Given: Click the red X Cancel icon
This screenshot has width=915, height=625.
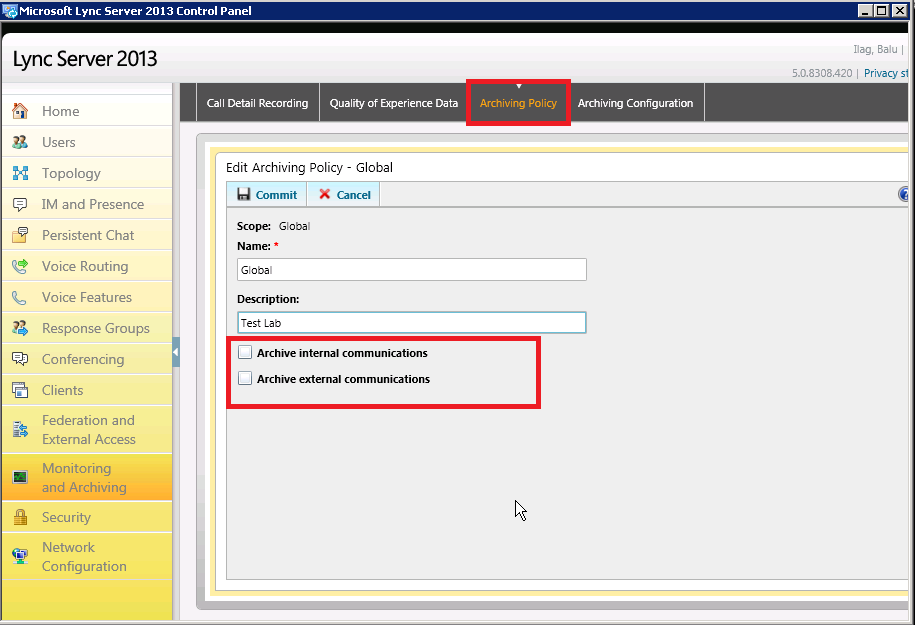Looking at the screenshot, I should coord(324,194).
